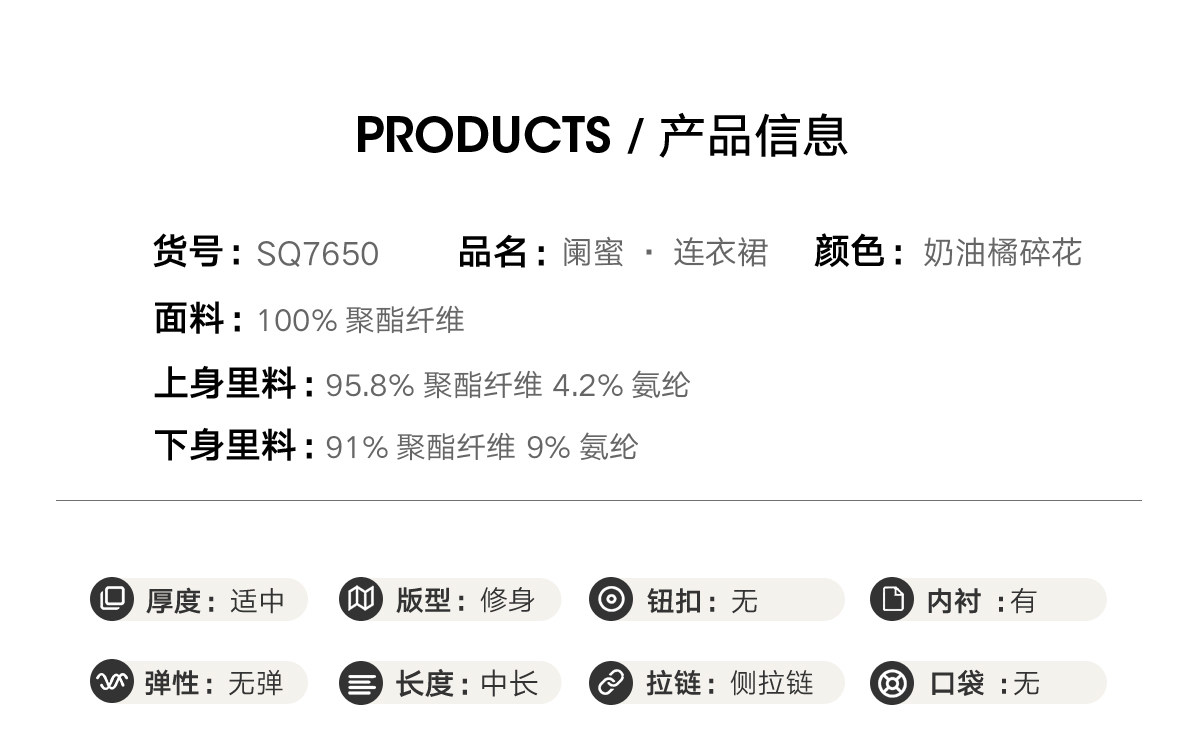Click the 修身 fit value
Image resolution: width=1200 pixels, height=747 pixels.
508,600
